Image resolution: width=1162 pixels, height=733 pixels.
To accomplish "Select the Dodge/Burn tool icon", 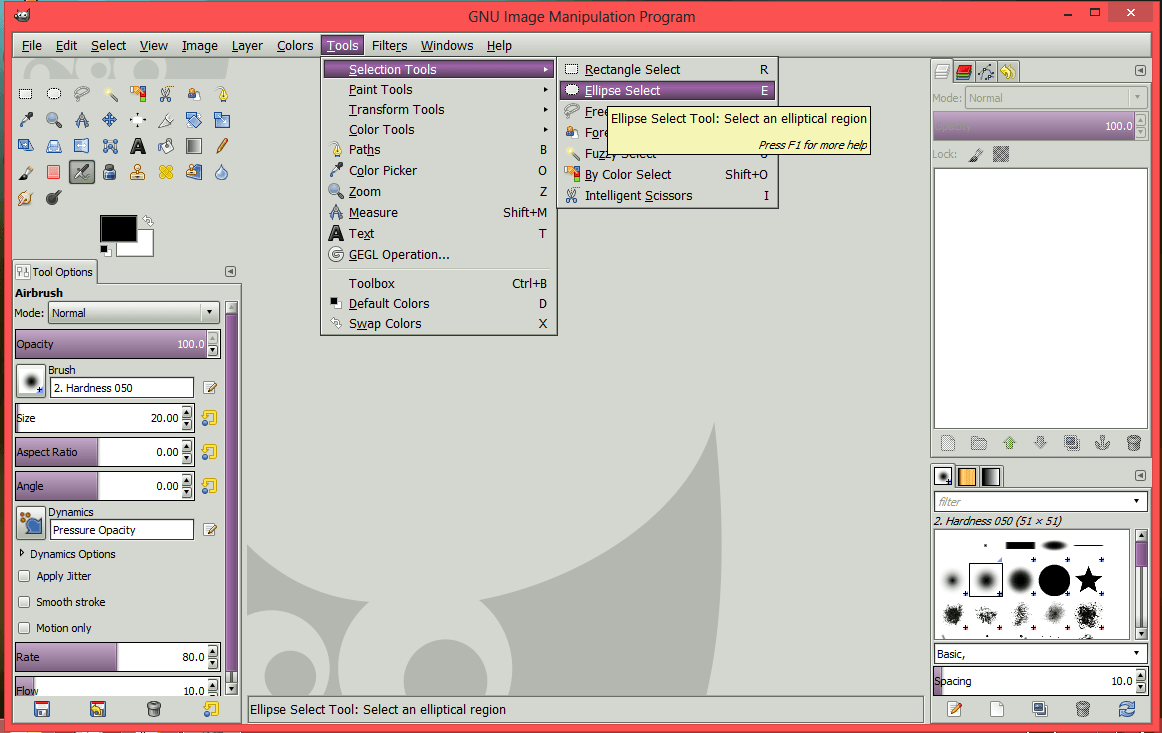I will pyautogui.click(x=54, y=199).
